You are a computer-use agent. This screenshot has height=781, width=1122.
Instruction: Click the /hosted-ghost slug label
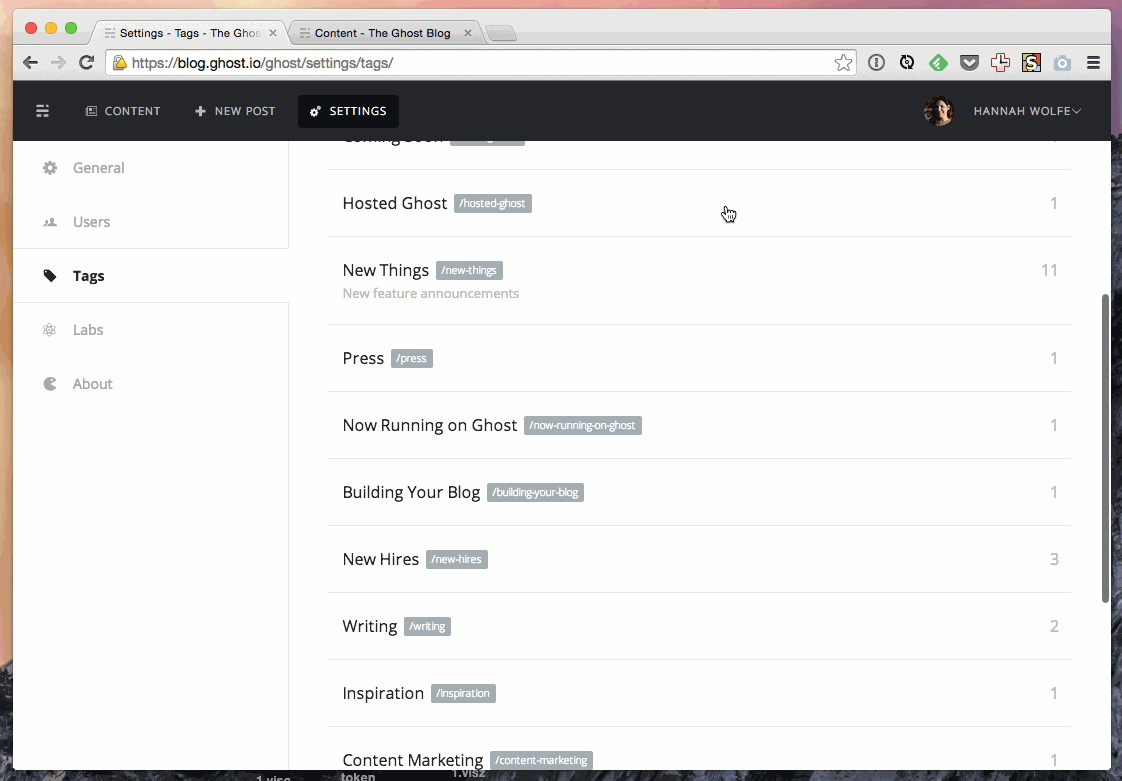(492, 203)
